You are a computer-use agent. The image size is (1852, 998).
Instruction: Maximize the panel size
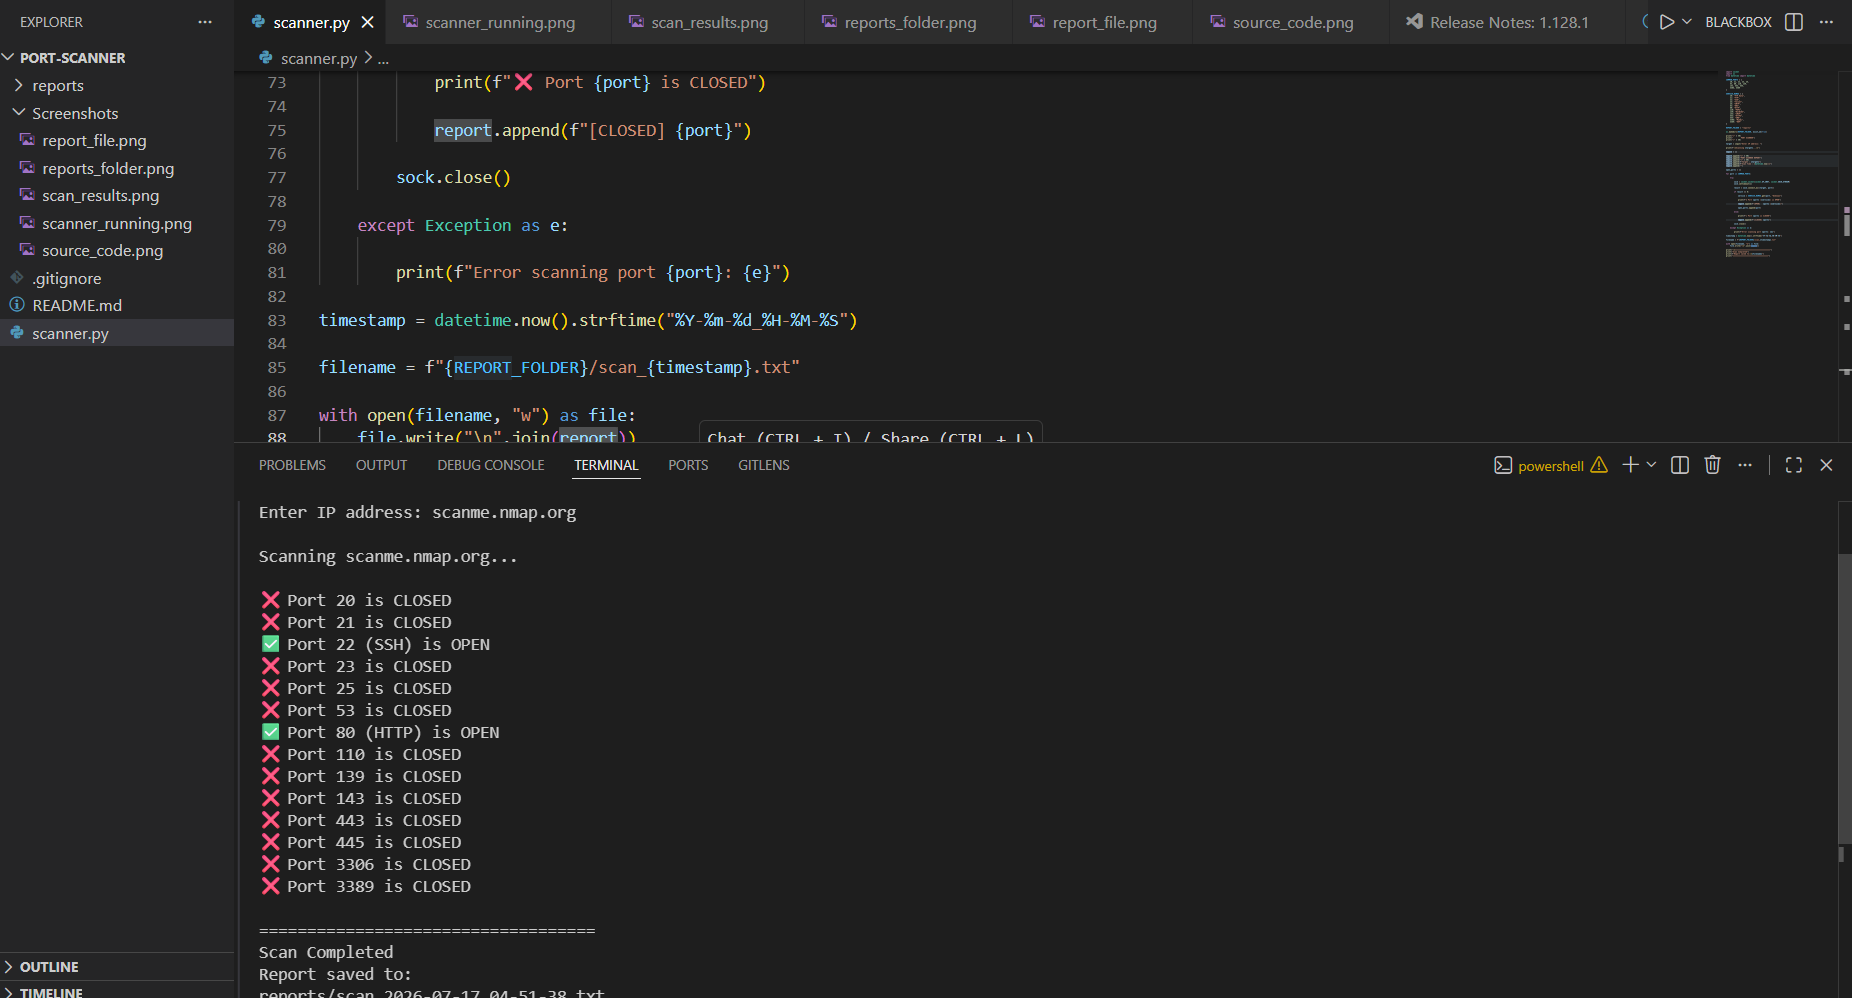tap(1794, 465)
